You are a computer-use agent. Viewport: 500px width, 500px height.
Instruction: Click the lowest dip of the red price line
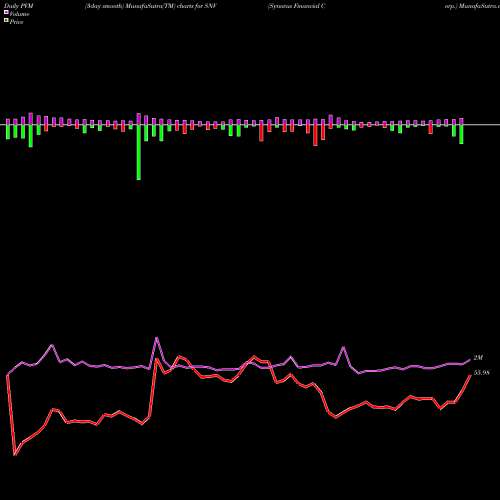click(x=15, y=454)
